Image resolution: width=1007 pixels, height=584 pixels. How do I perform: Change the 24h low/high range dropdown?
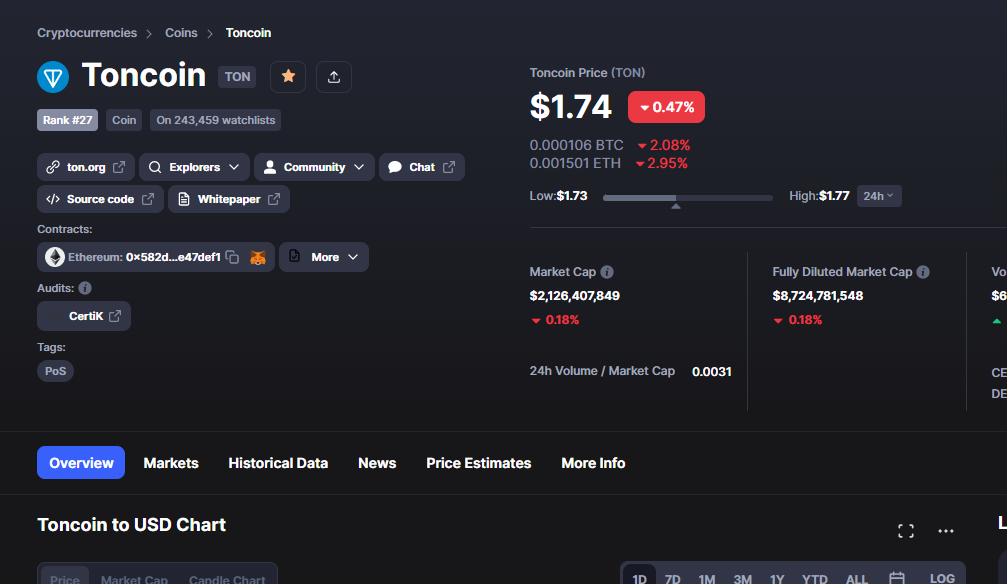[879, 196]
